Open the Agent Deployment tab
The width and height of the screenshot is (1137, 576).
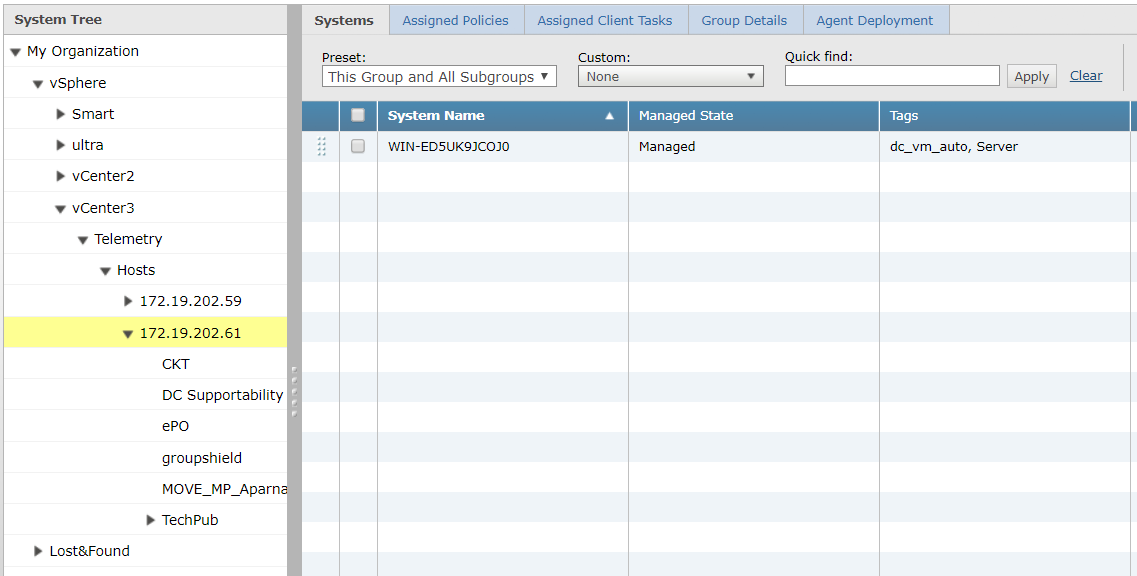(875, 20)
